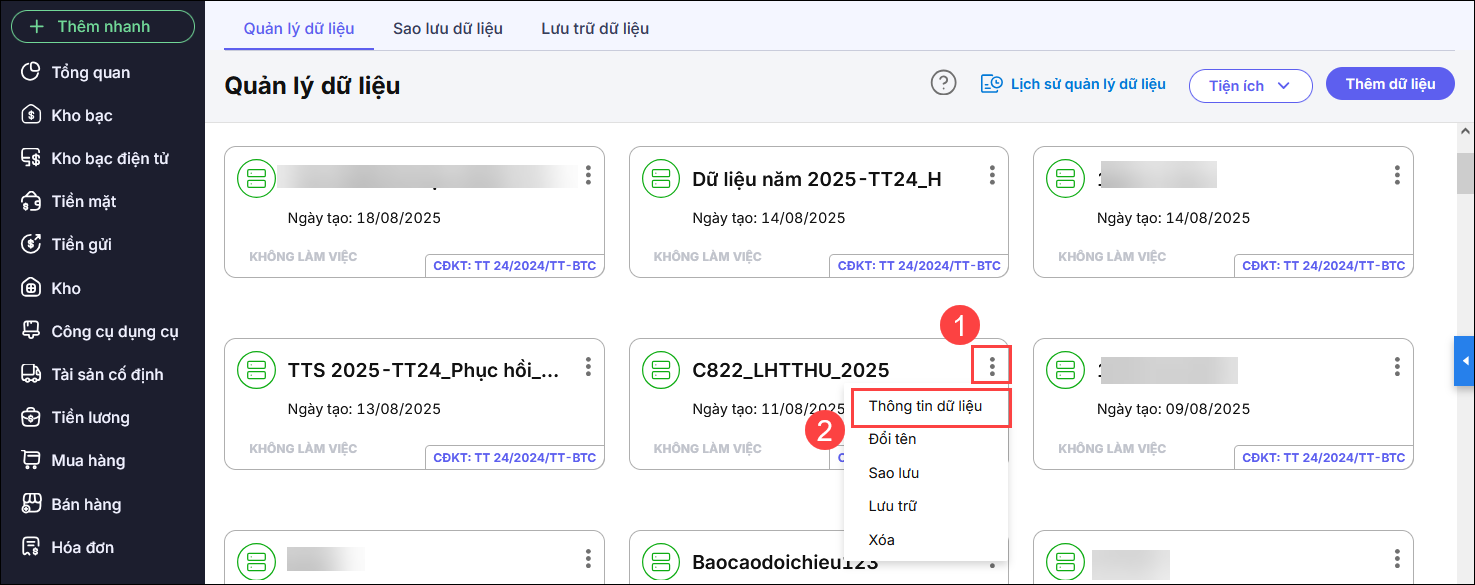Click Ngày tạo: 18/08/2025 text
Viewport: 1475px width, 585px height.
364,218
